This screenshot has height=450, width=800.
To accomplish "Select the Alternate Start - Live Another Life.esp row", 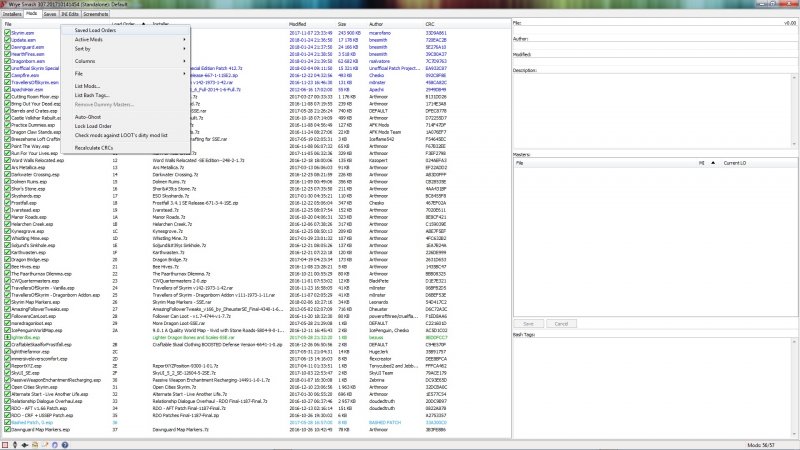I will pyautogui.click(x=257, y=394).
